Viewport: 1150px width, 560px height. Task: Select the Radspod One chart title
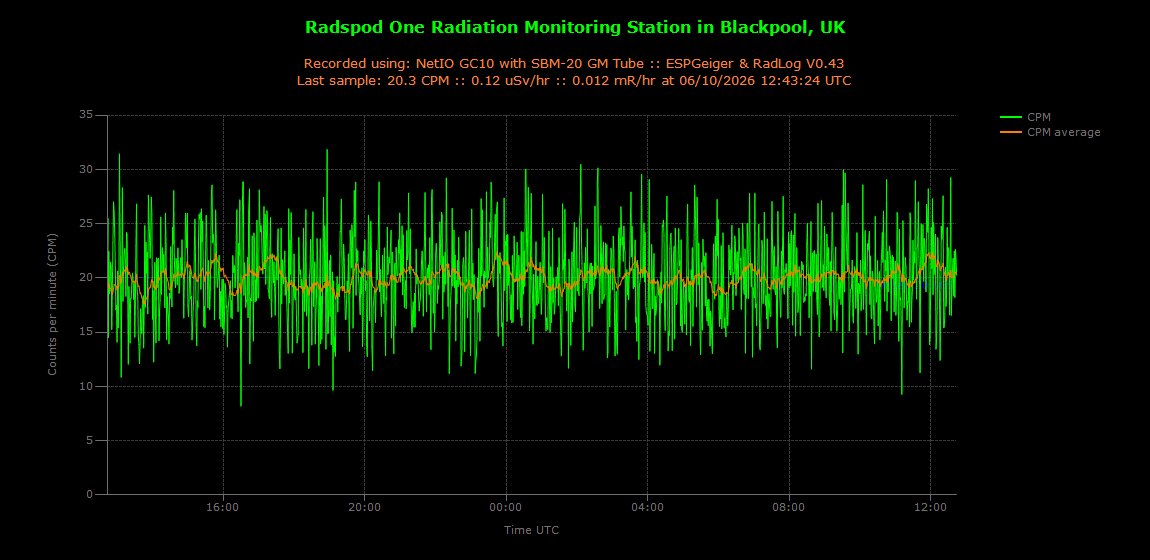(575, 28)
